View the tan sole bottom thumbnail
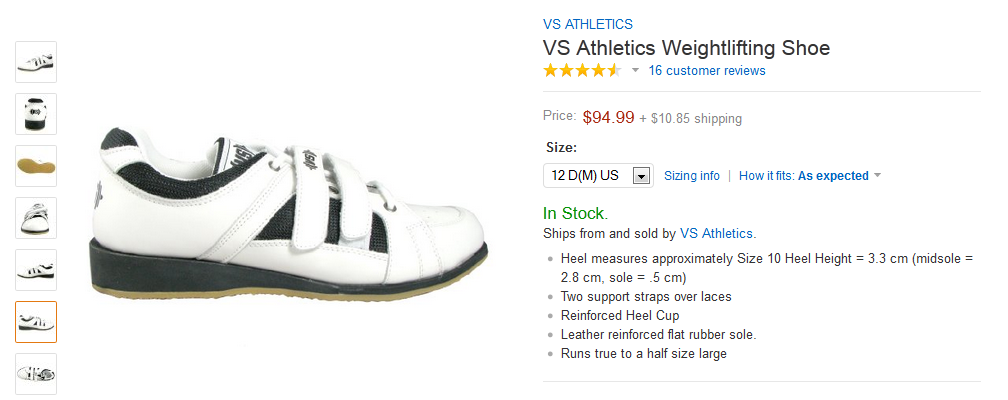The width and height of the screenshot is (1008, 400). click(36, 166)
